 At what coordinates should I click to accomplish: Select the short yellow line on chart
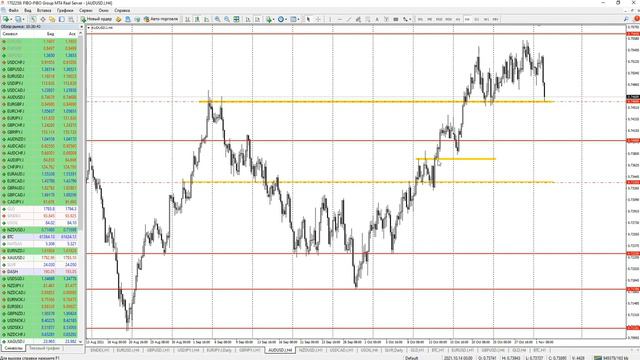[x=456, y=159]
